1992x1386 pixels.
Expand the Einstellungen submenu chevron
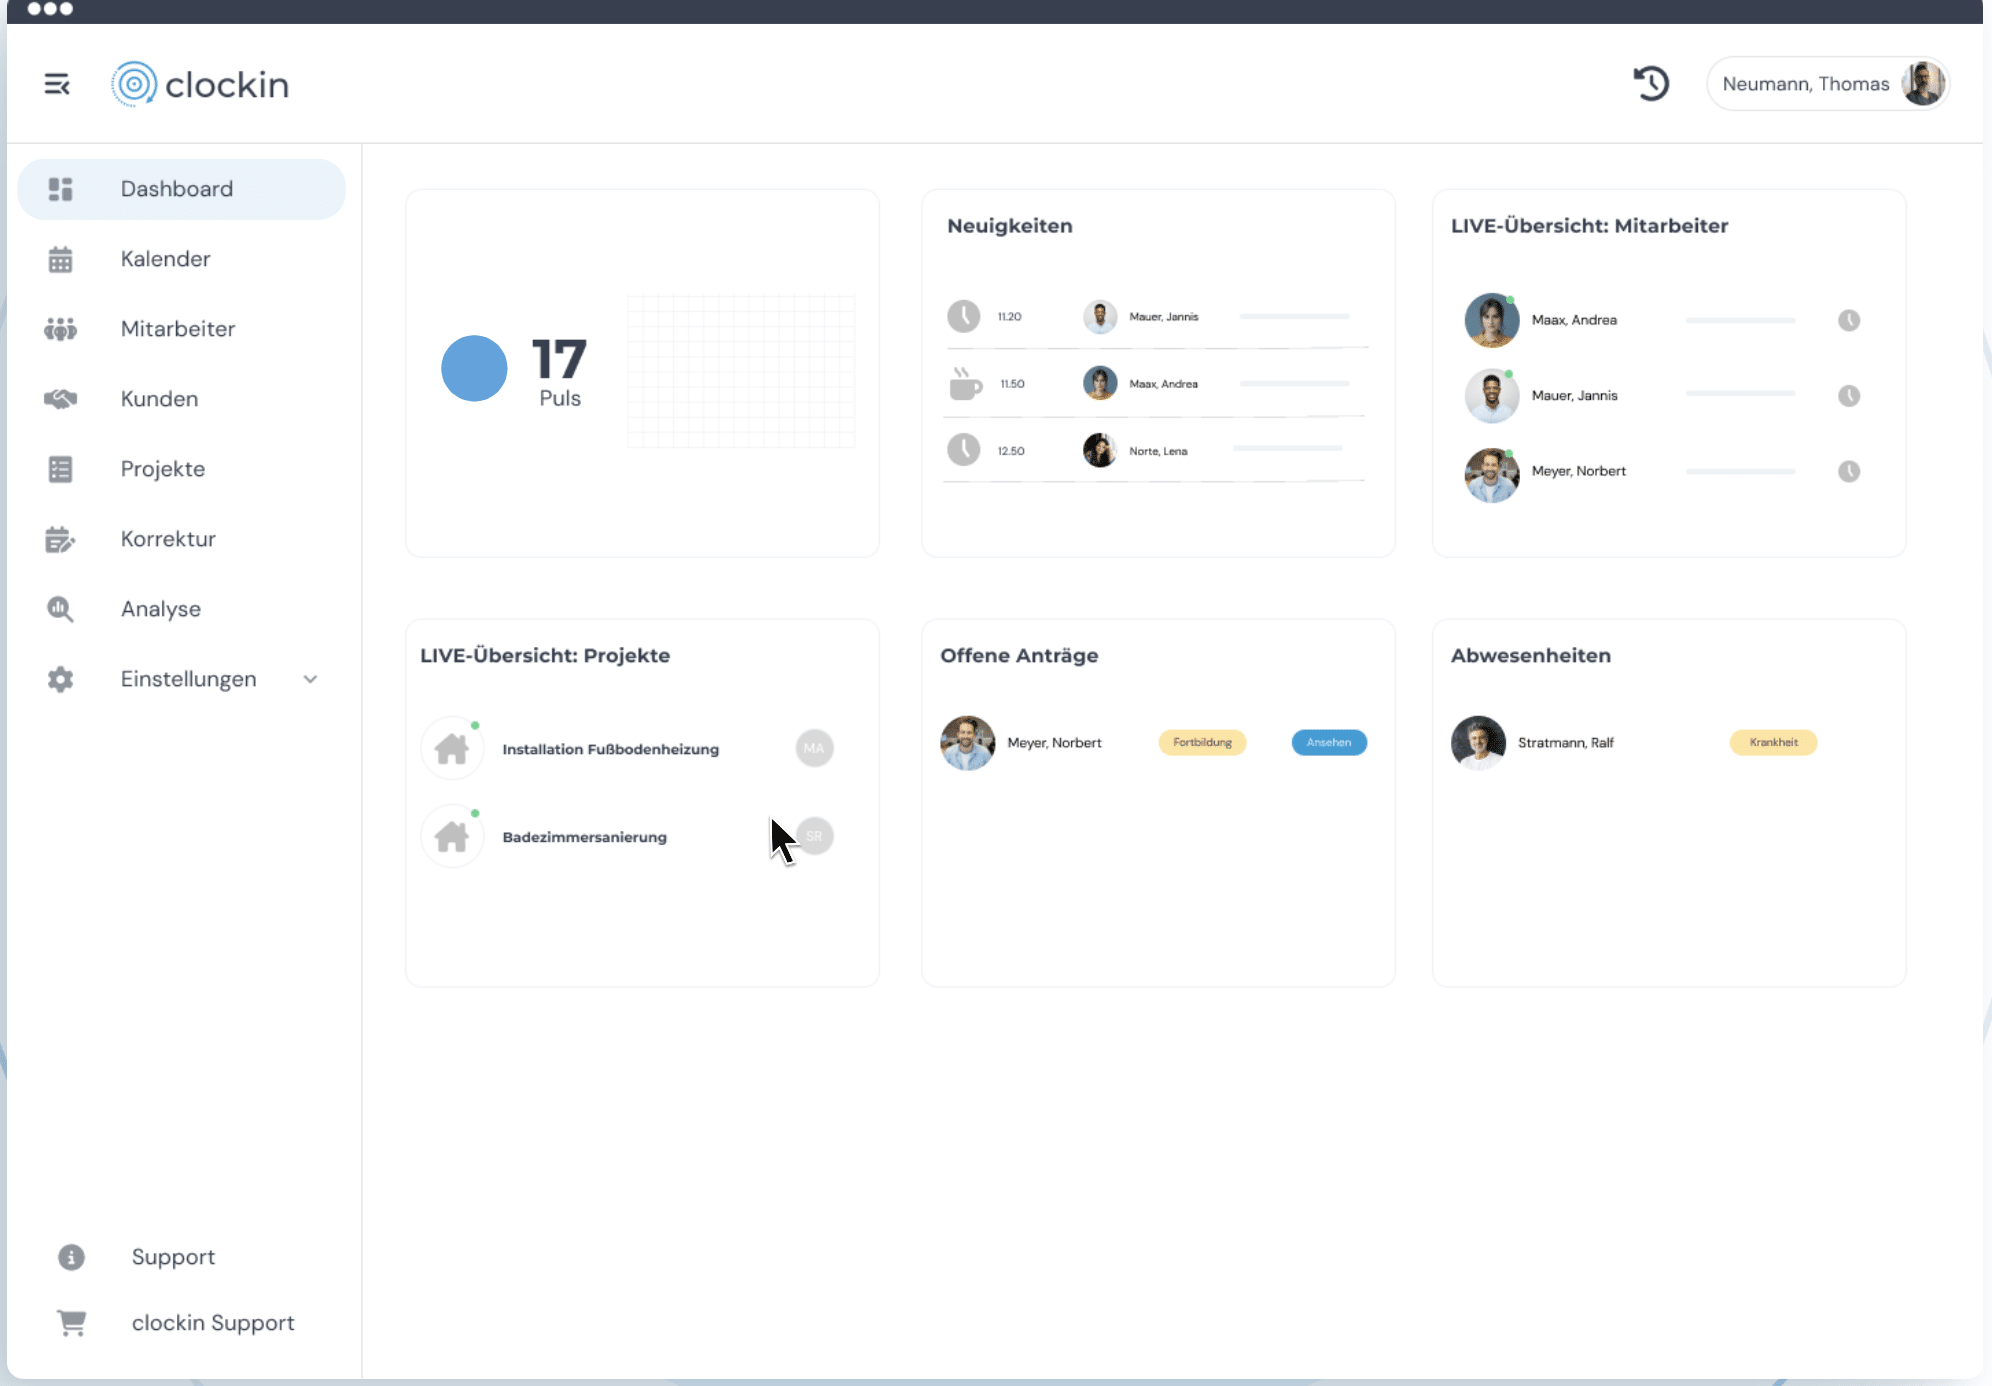(311, 679)
